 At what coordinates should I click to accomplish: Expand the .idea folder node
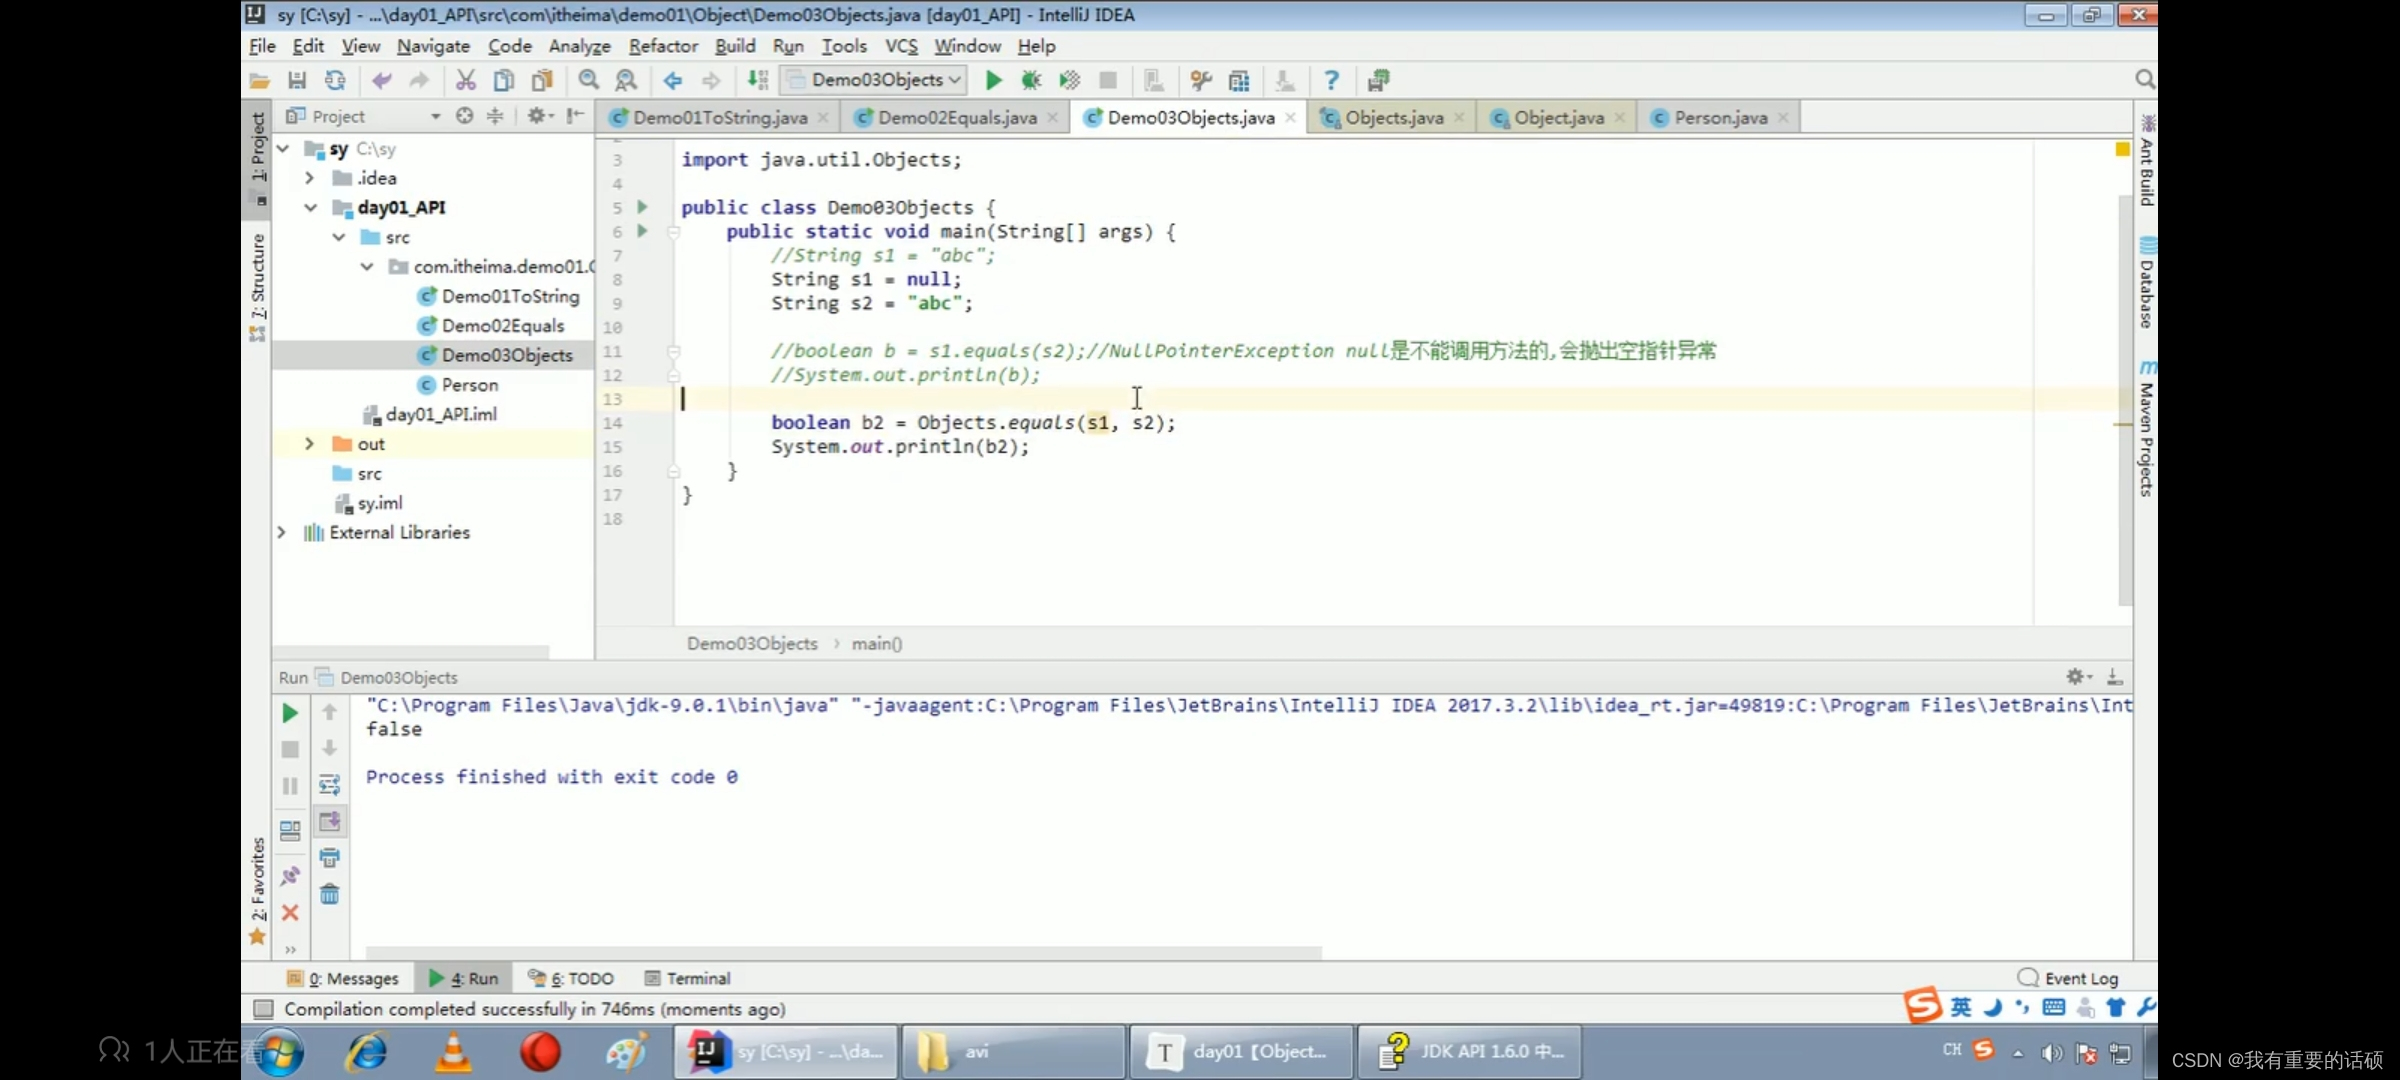[x=310, y=178]
